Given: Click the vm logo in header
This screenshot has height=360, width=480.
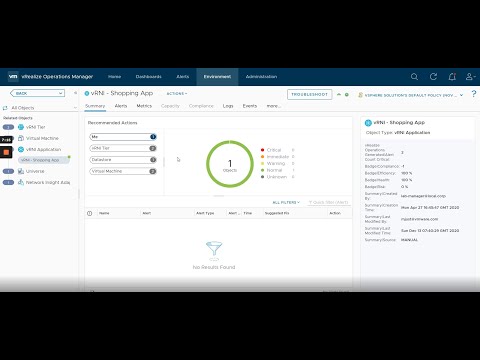Looking at the screenshot, I should point(13,76).
